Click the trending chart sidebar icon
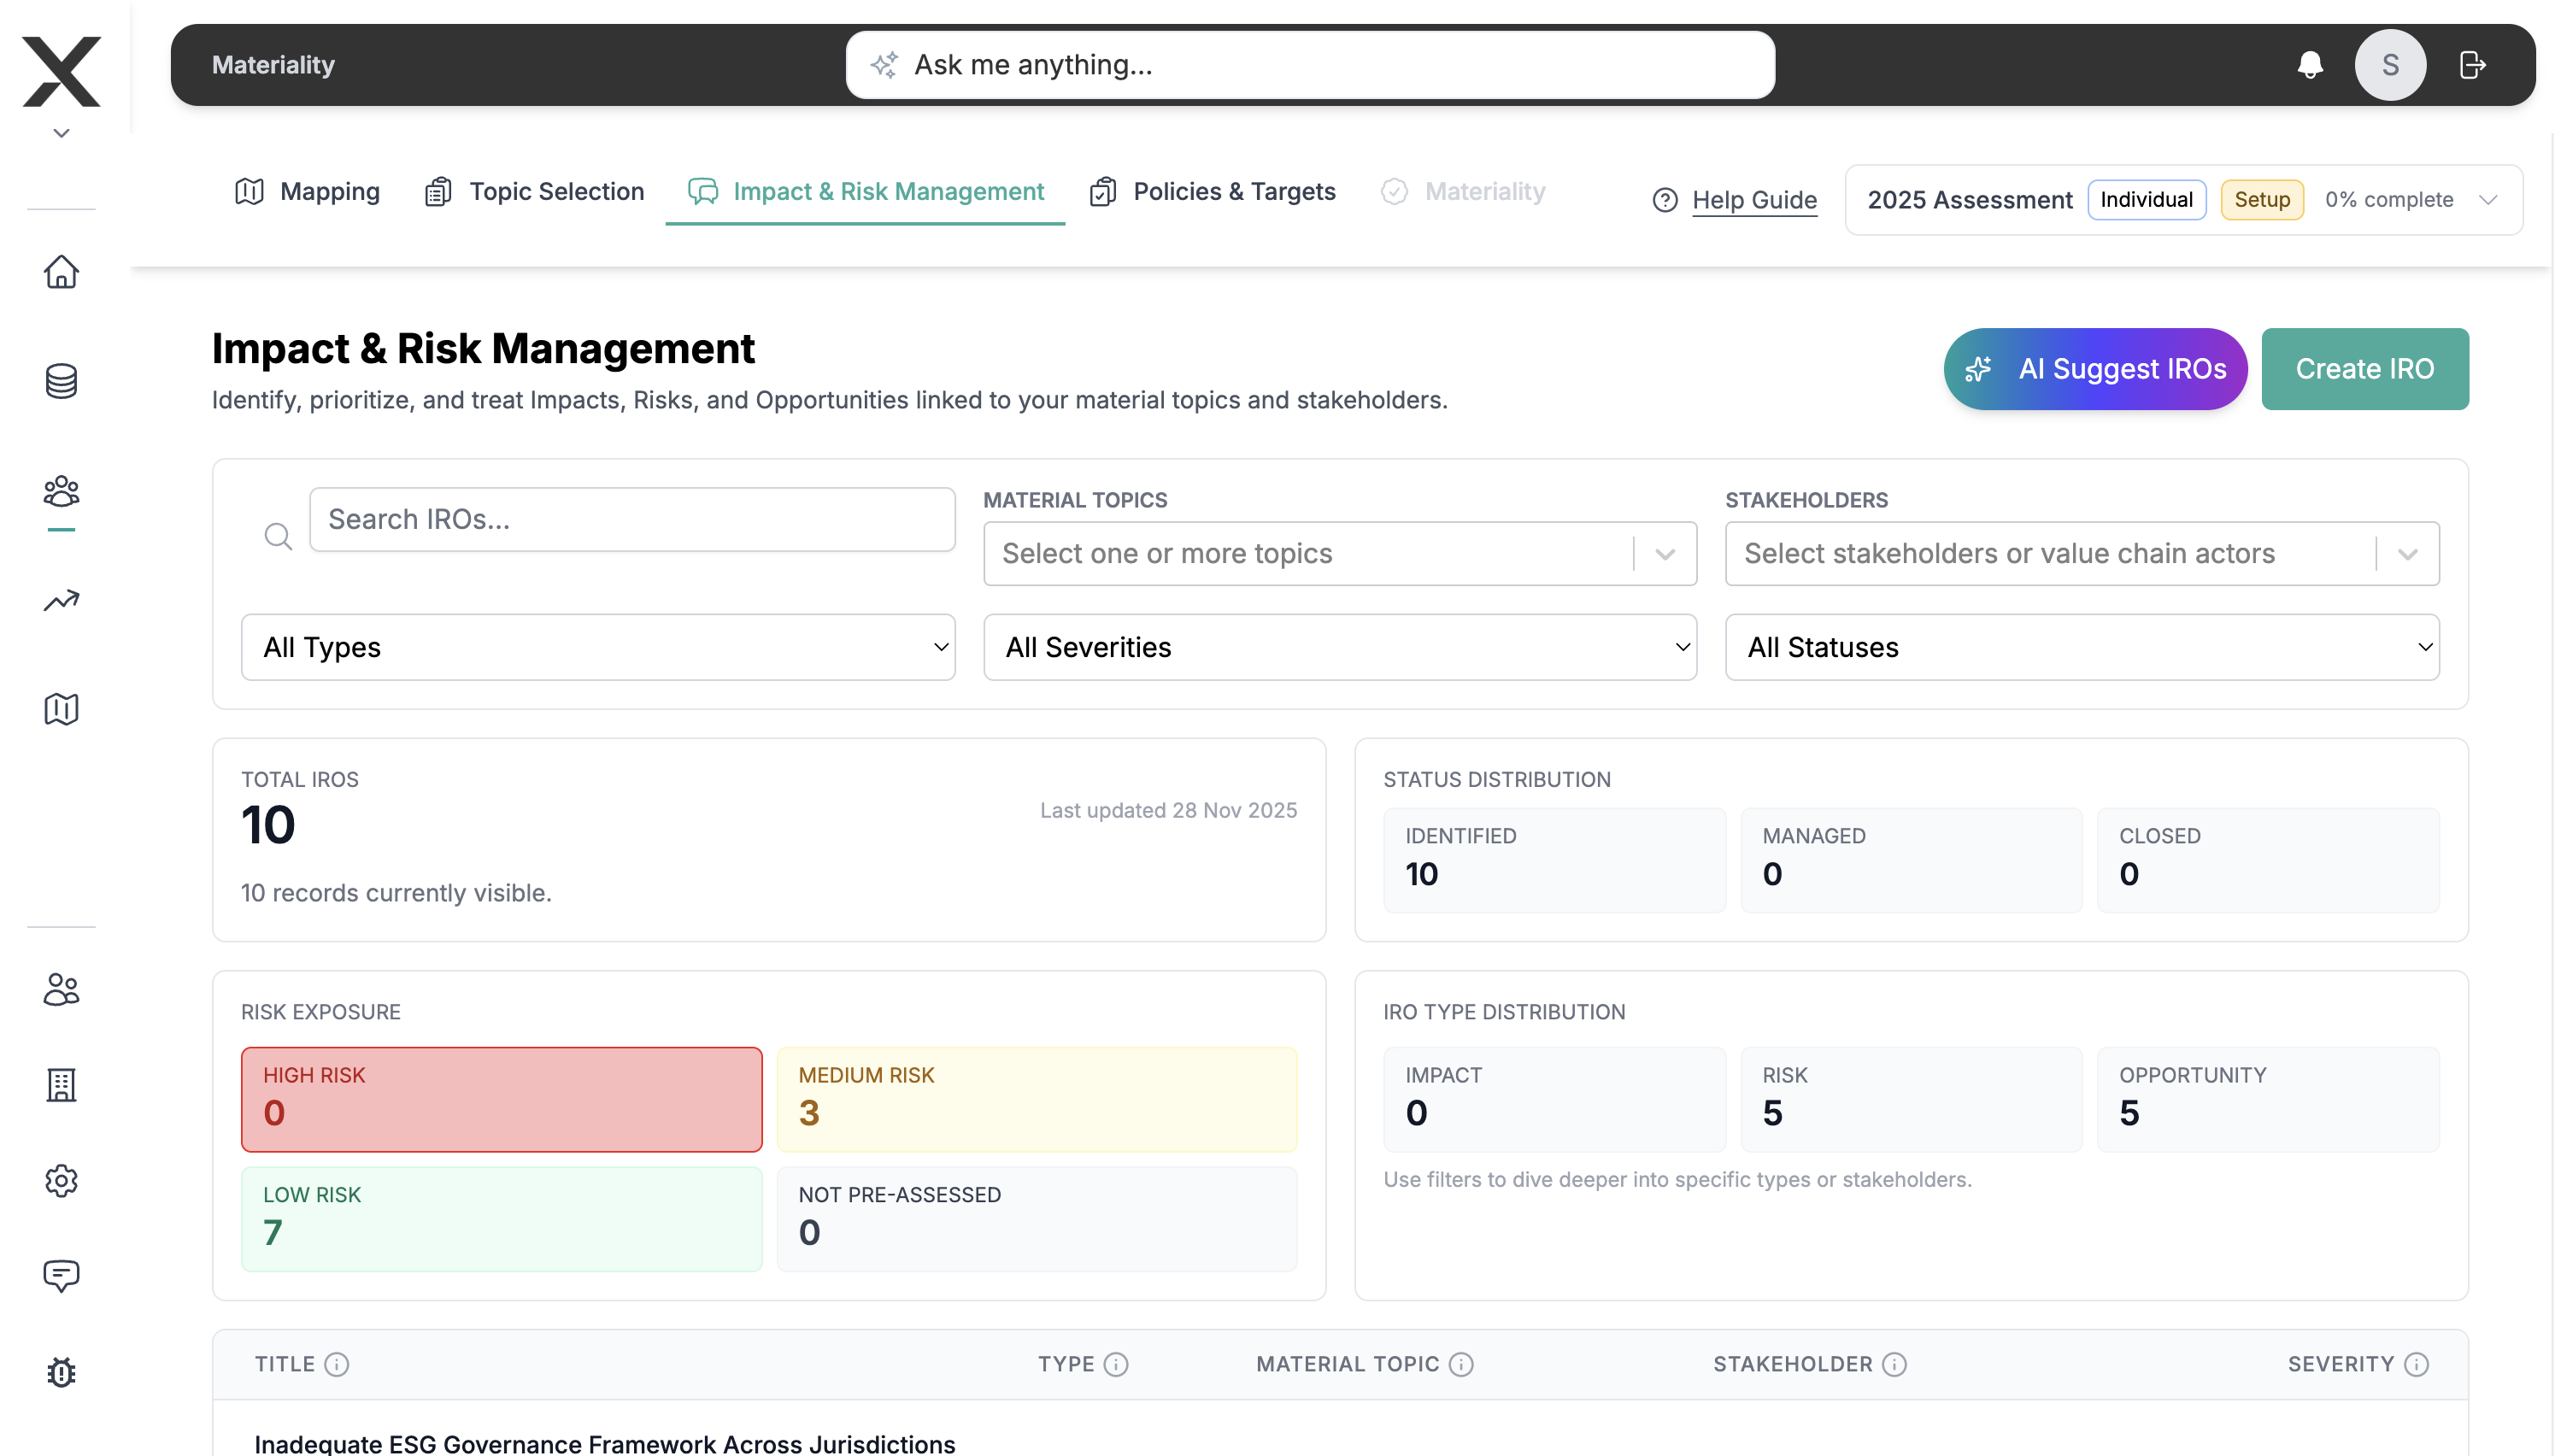 point(61,600)
